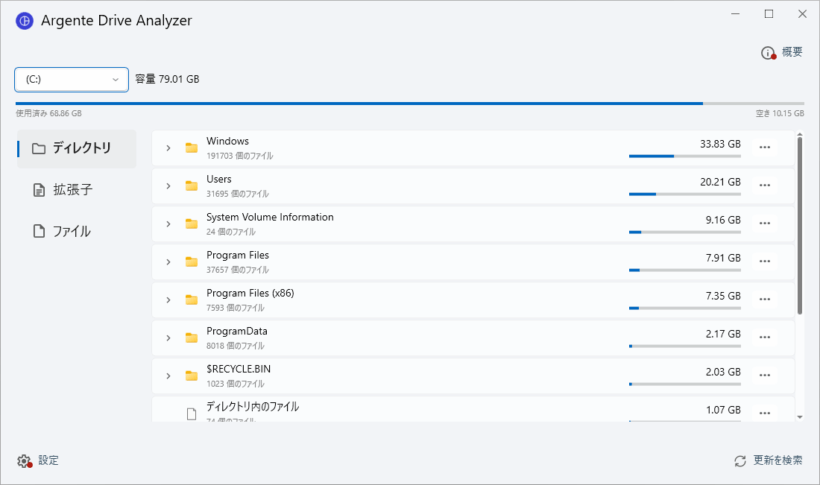
Task: Click the Argente Drive Analyzer title text
Action: (117, 20)
